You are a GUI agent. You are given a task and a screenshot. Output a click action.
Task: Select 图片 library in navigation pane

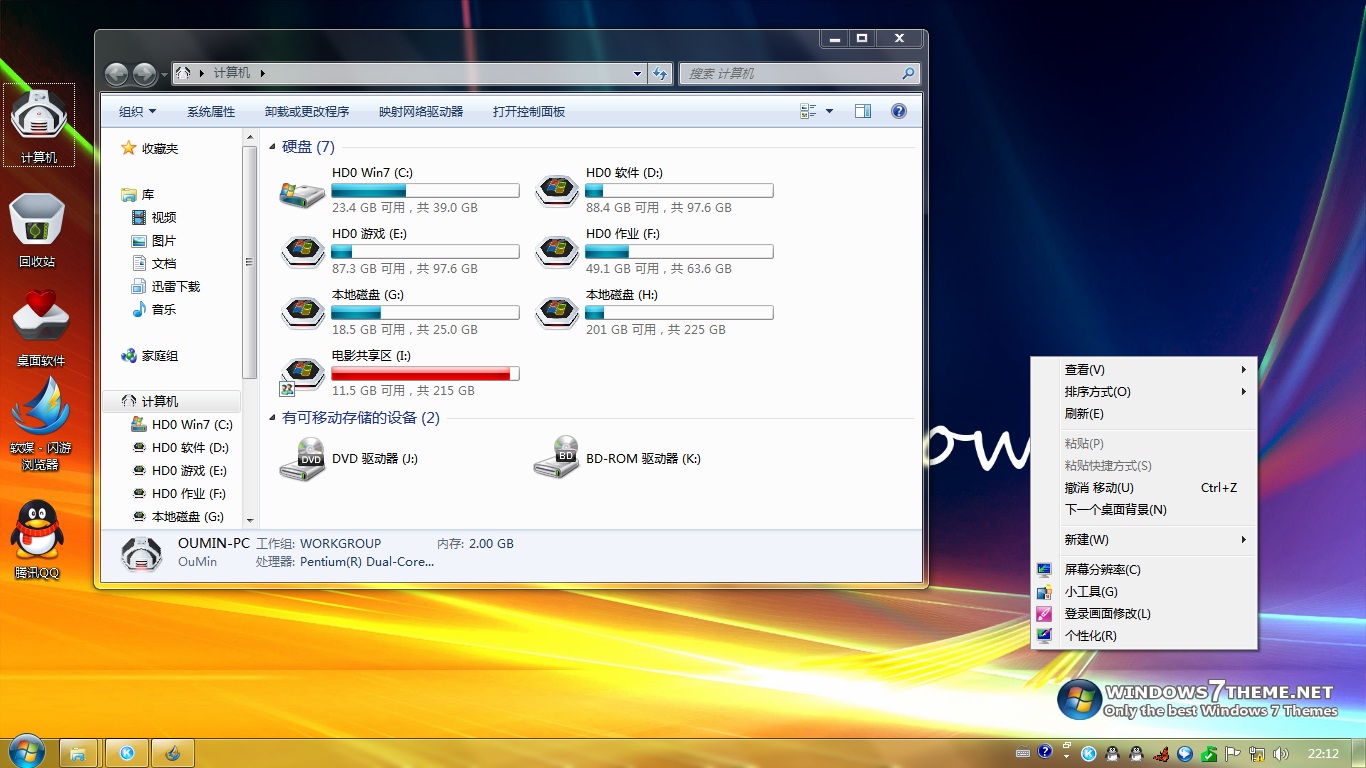154,241
